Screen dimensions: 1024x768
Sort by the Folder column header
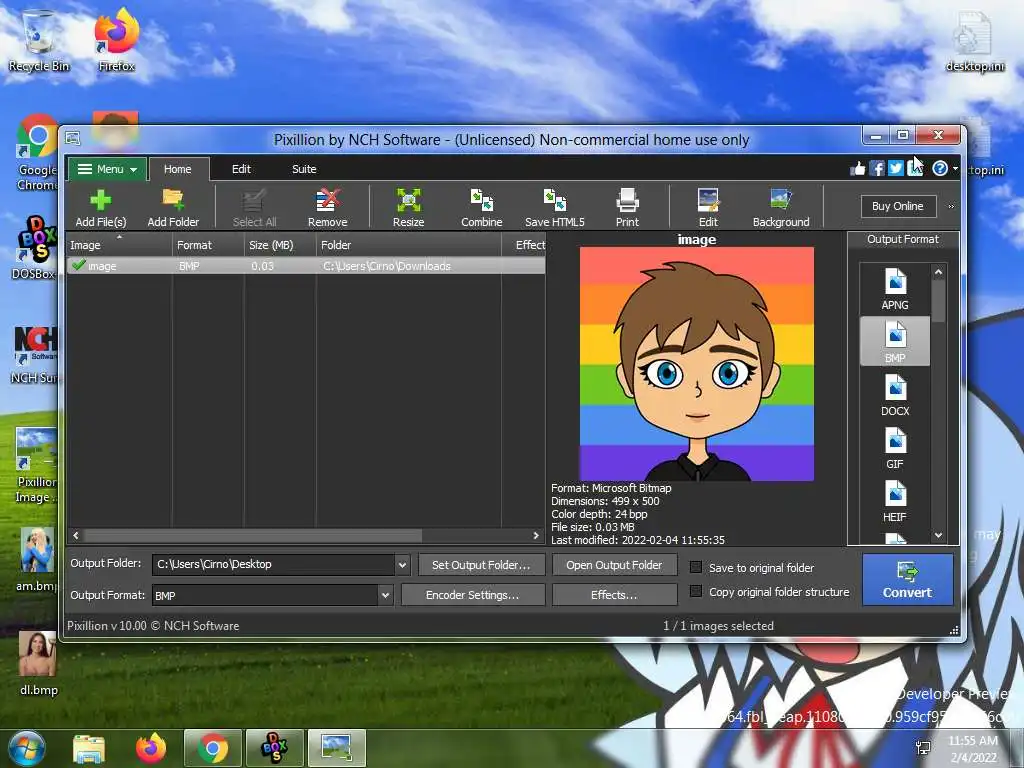(408, 245)
